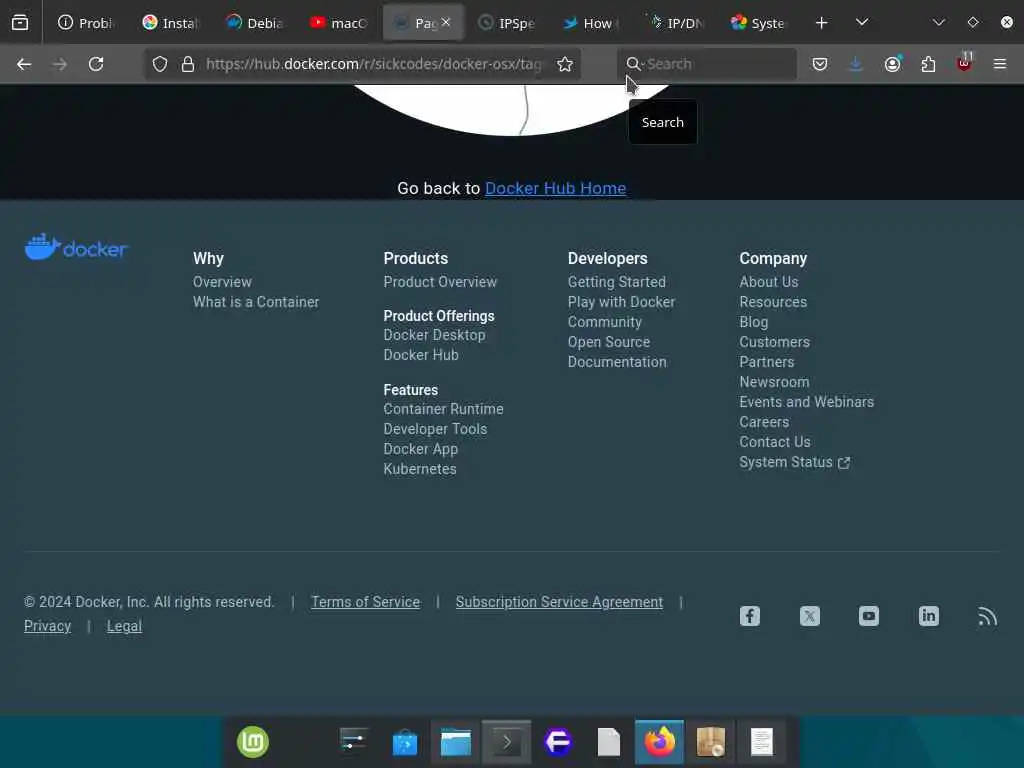Image resolution: width=1024 pixels, height=768 pixels.
Task: Open Docker's RSS feed icon
Action: pyautogui.click(x=987, y=616)
